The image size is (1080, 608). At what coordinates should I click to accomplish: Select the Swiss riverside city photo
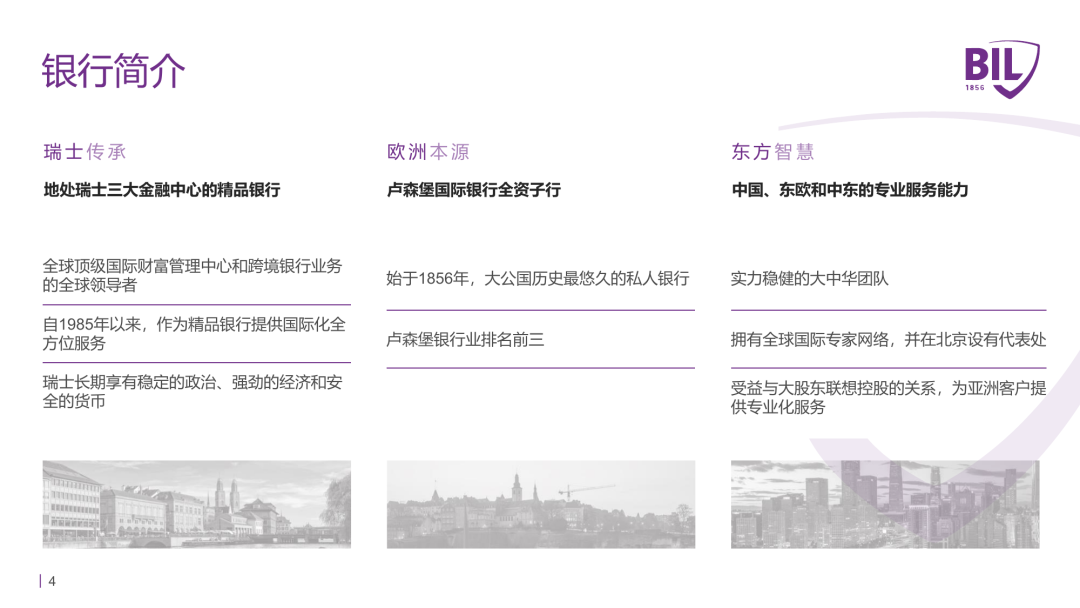[x=197, y=504]
